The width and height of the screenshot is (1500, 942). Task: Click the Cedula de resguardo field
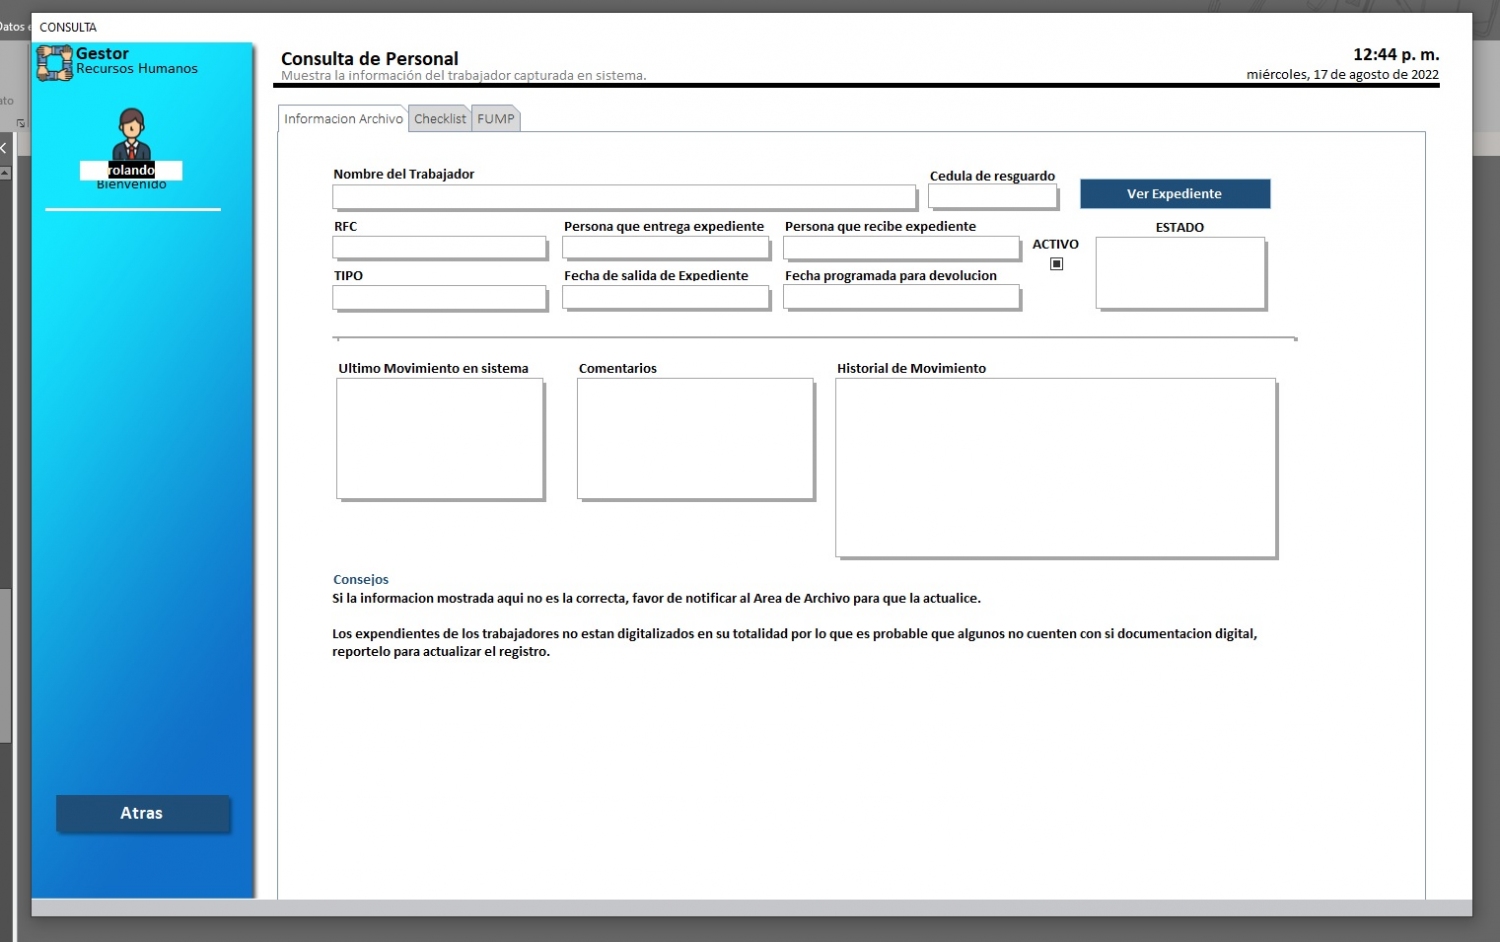(x=992, y=196)
